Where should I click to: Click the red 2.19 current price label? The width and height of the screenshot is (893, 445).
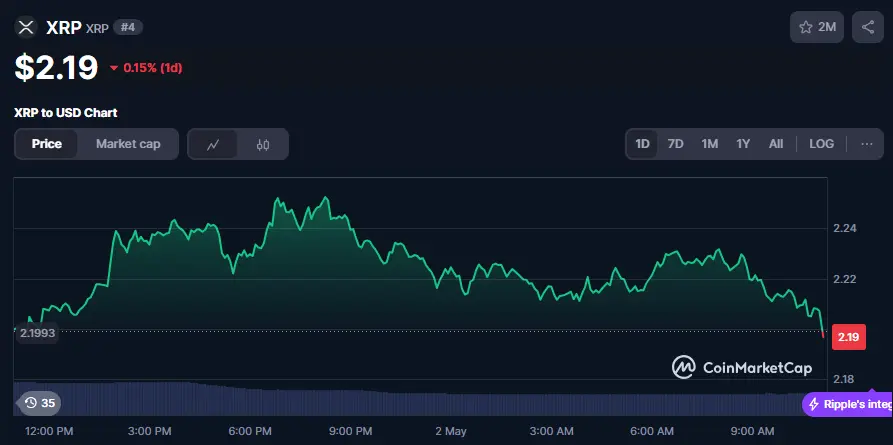click(x=848, y=337)
